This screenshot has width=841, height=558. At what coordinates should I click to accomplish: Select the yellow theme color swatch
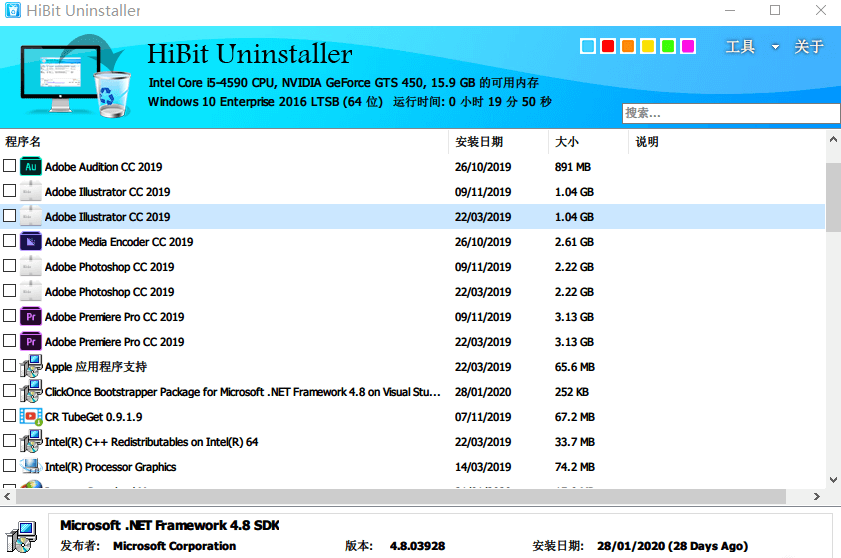(648, 46)
